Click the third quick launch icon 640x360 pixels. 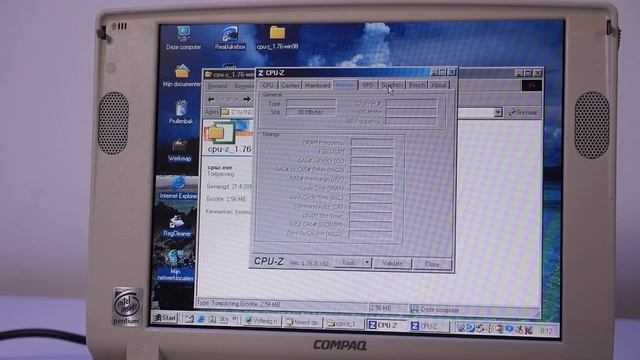pyautogui.click(x=212, y=320)
